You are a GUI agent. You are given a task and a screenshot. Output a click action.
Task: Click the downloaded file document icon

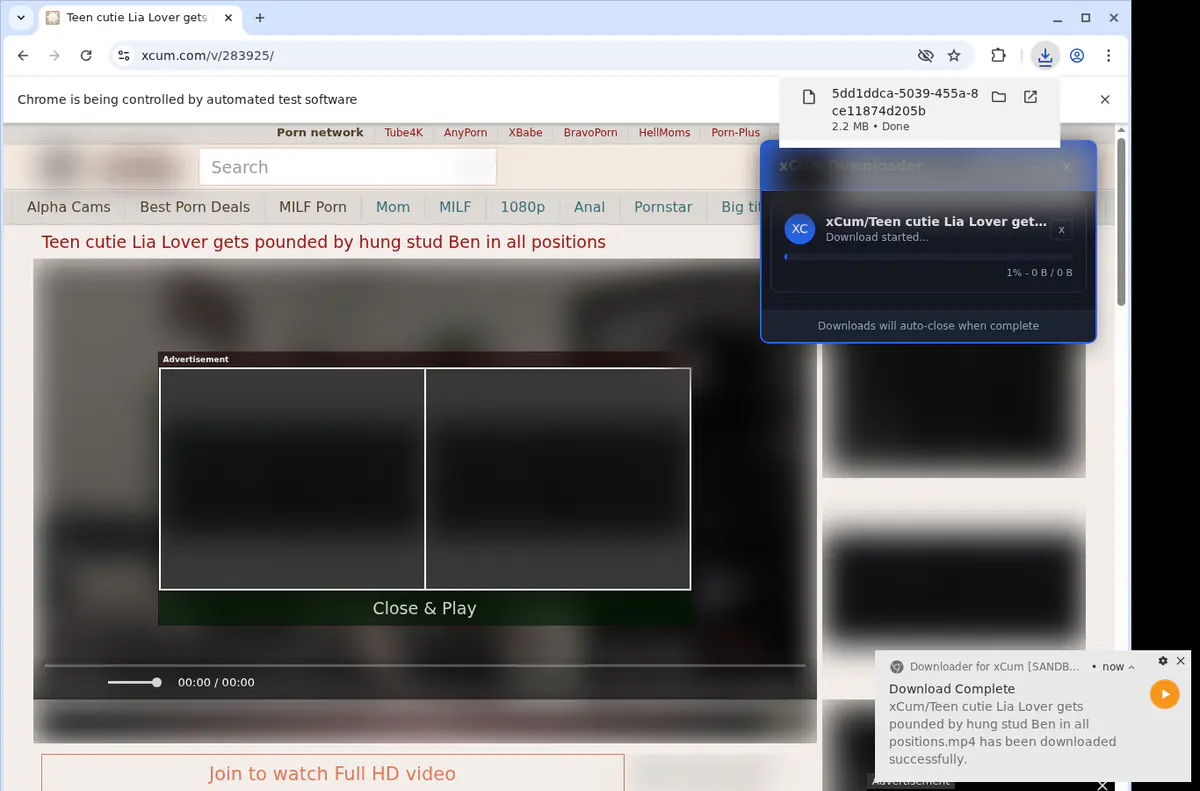click(808, 97)
